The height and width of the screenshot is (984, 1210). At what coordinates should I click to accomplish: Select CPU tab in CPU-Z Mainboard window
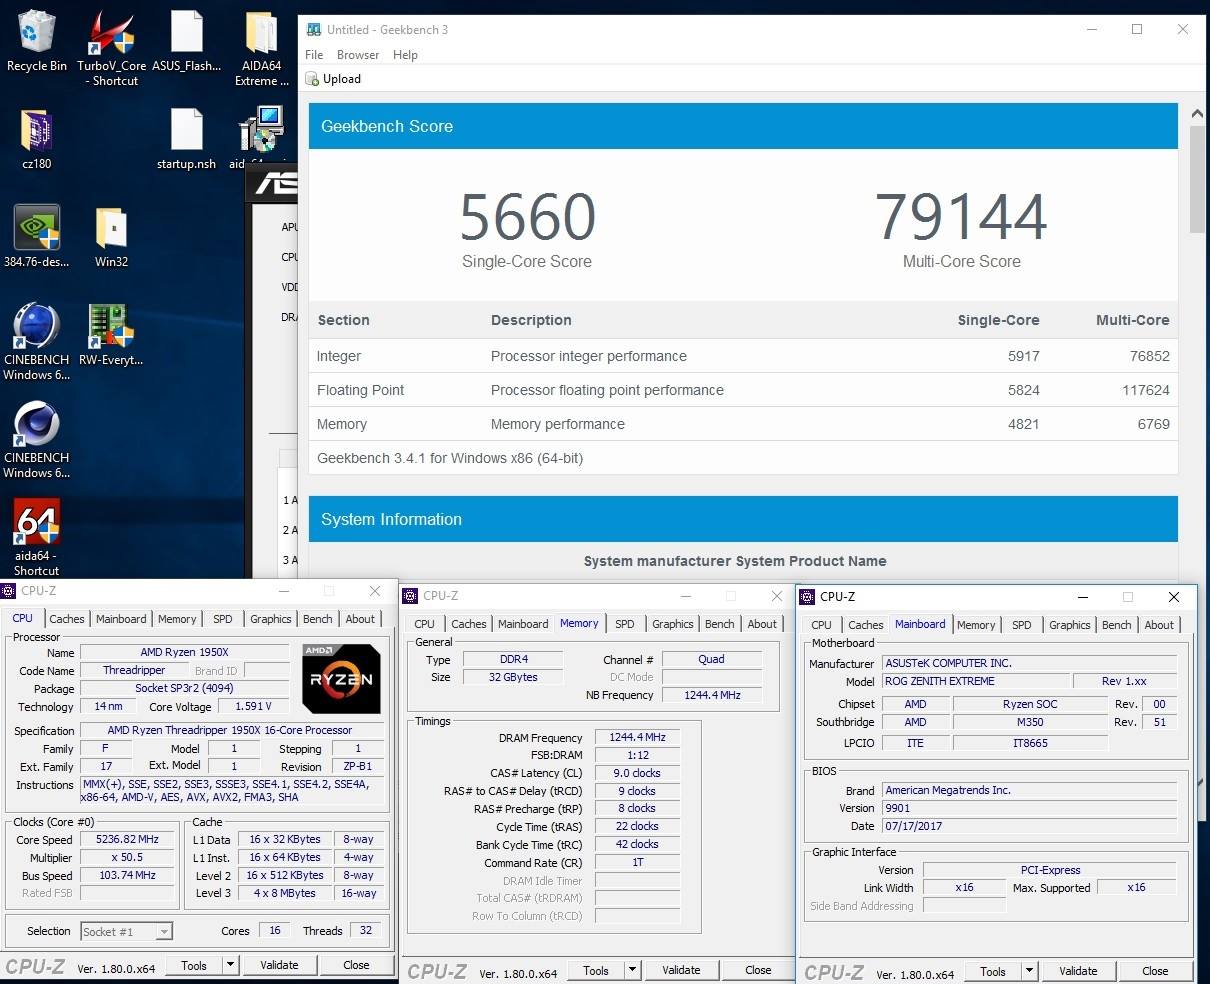pyautogui.click(x=821, y=625)
